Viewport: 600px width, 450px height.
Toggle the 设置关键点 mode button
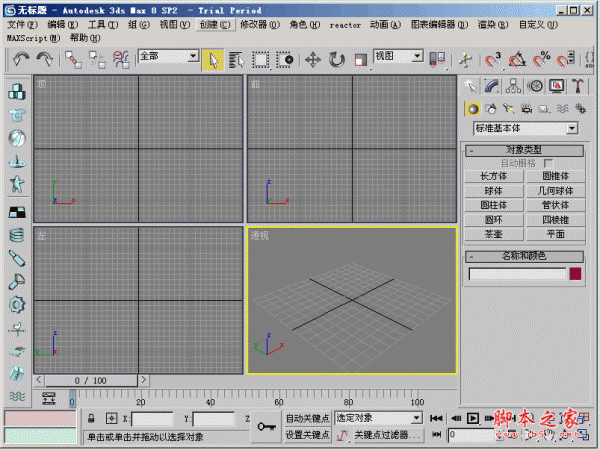coord(307,435)
